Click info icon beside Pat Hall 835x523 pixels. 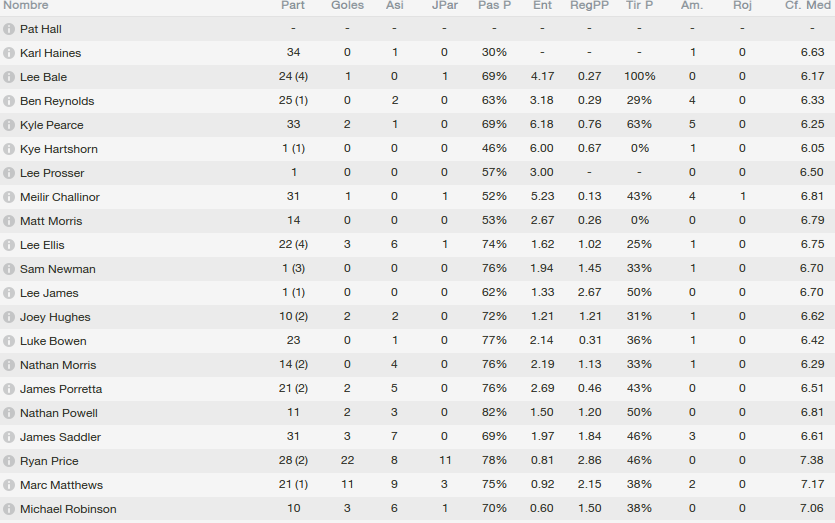pos(9,29)
